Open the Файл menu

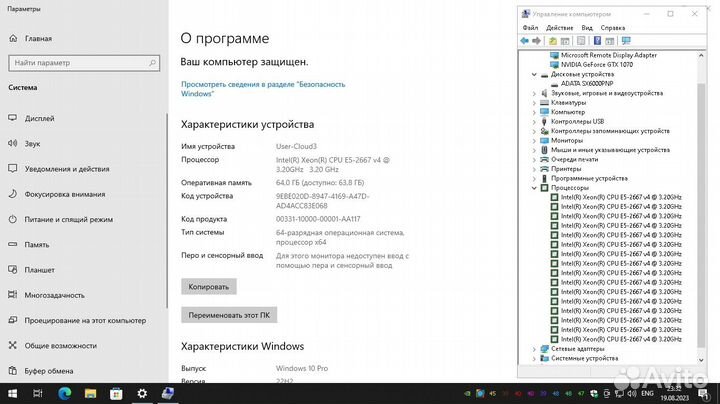coord(530,28)
